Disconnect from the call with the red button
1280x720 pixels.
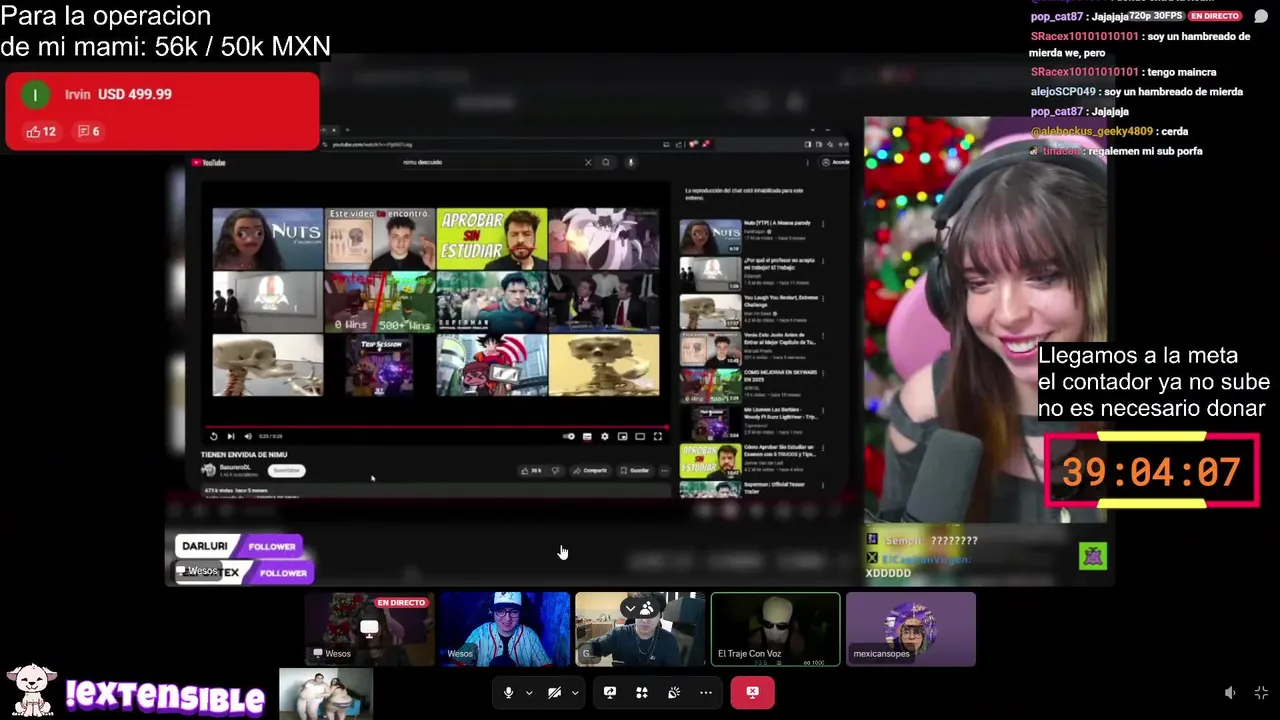752,692
